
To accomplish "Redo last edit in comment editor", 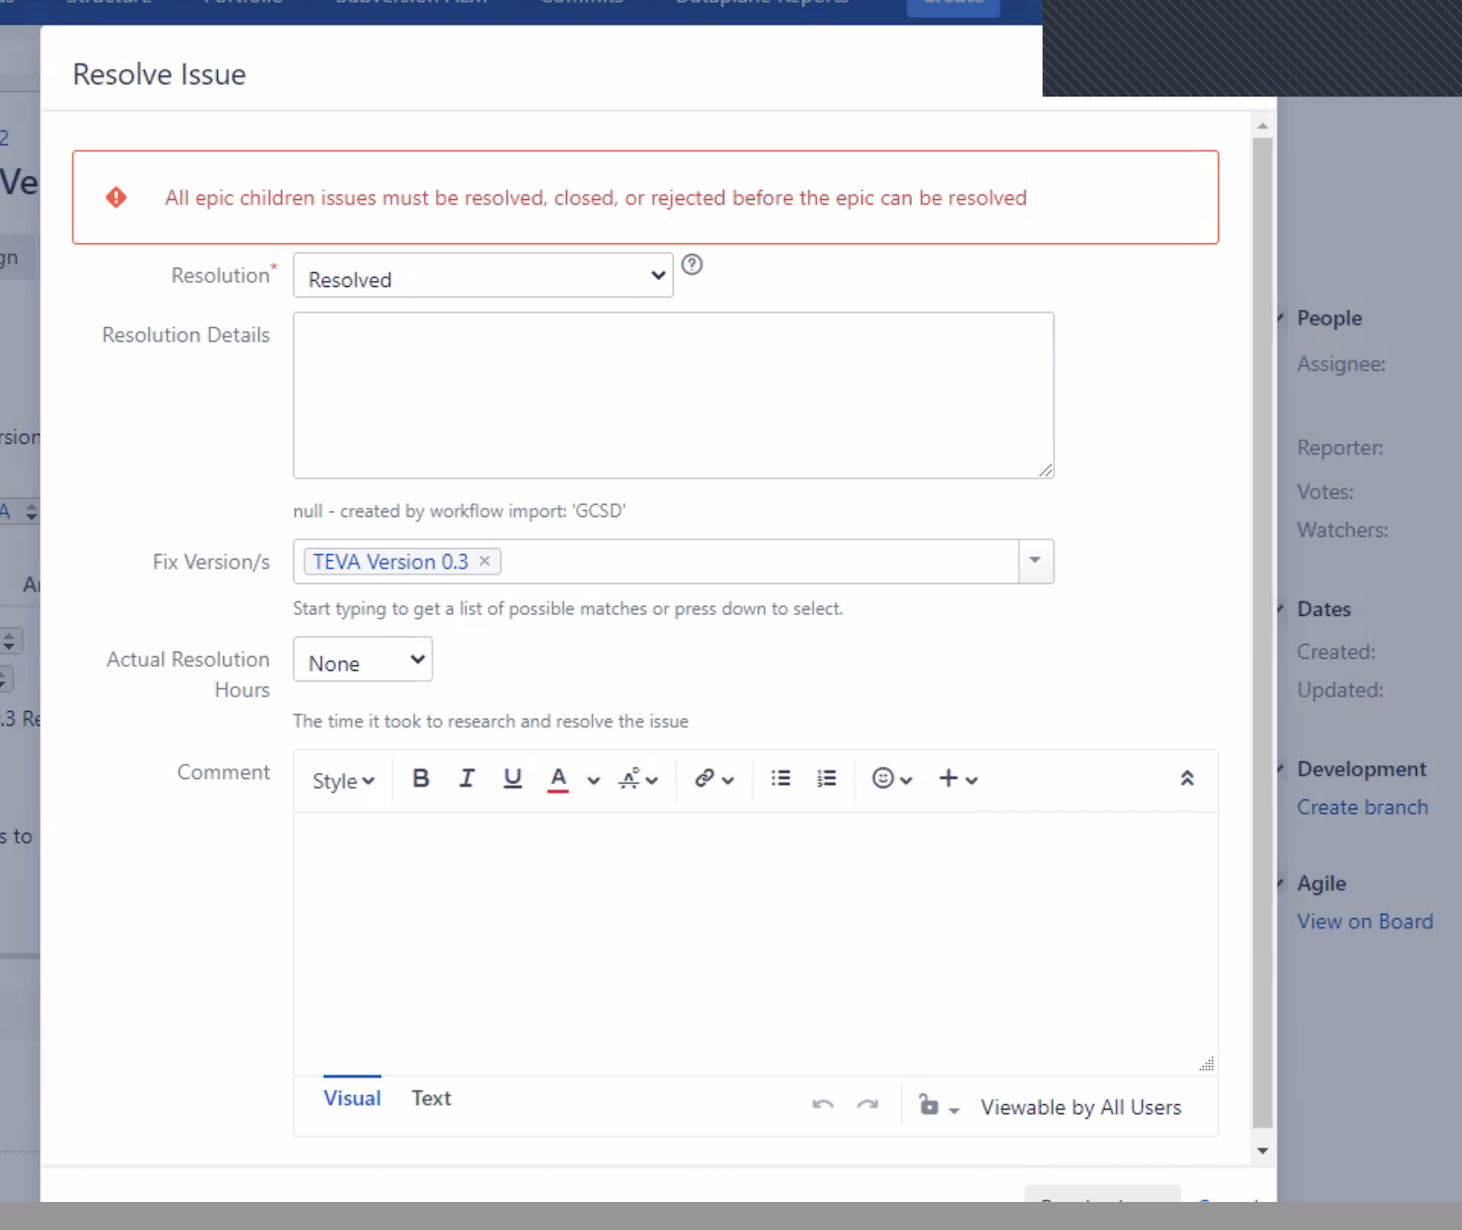I will (868, 1105).
